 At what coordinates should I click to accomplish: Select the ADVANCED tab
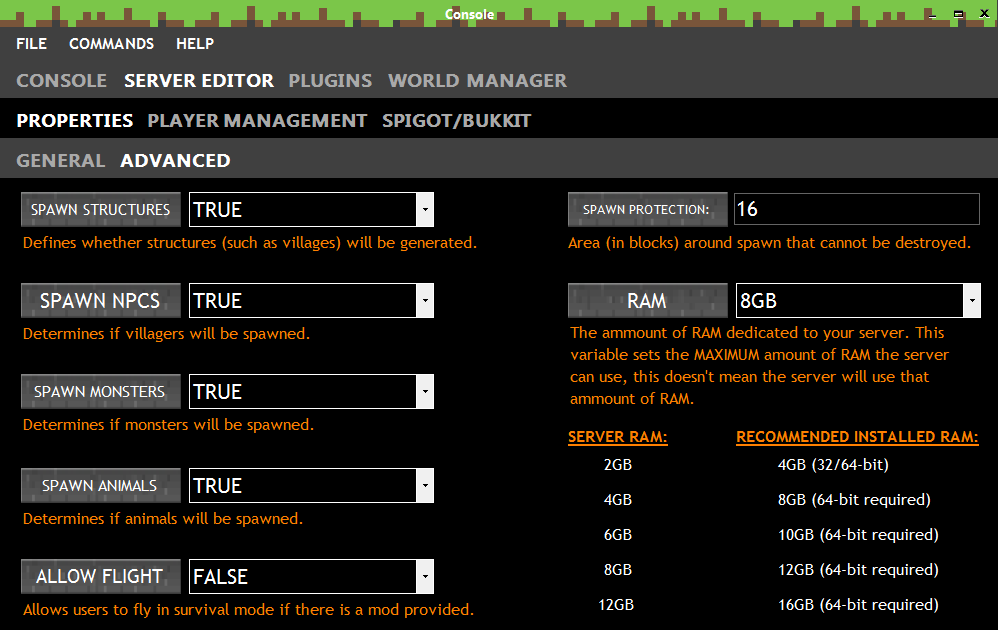175,159
